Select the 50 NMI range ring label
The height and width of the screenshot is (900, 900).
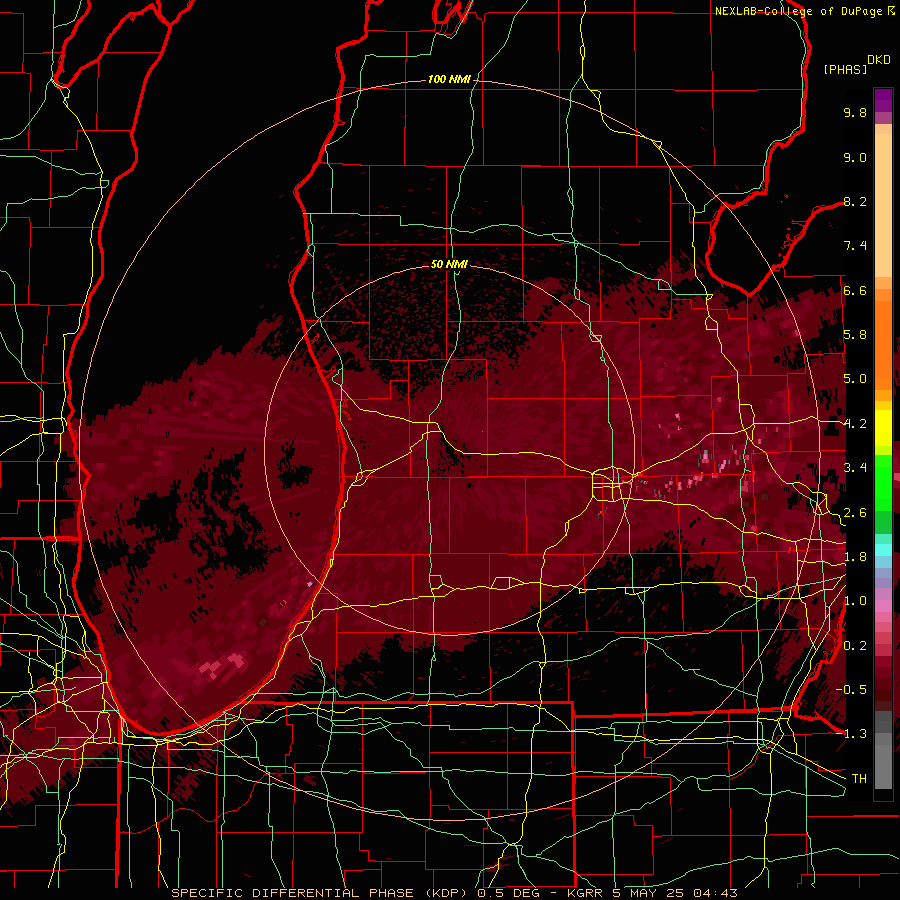pos(449,264)
